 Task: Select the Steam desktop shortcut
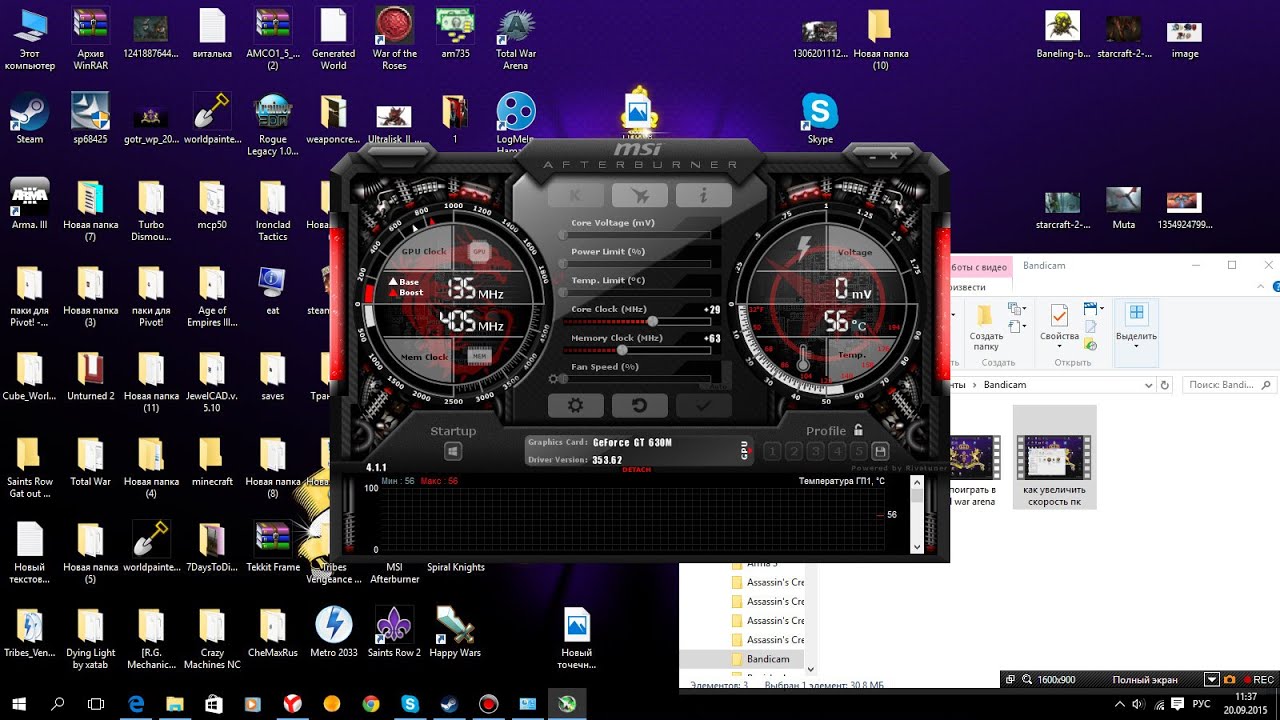coord(29,119)
